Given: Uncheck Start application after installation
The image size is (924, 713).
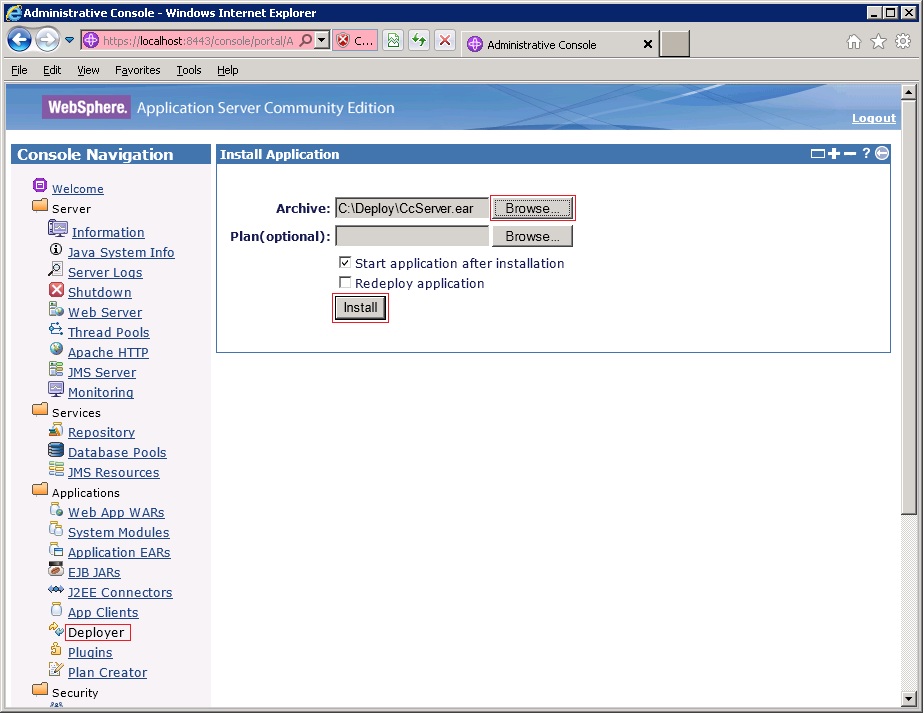Looking at the screenshot, I should [345, 263].
